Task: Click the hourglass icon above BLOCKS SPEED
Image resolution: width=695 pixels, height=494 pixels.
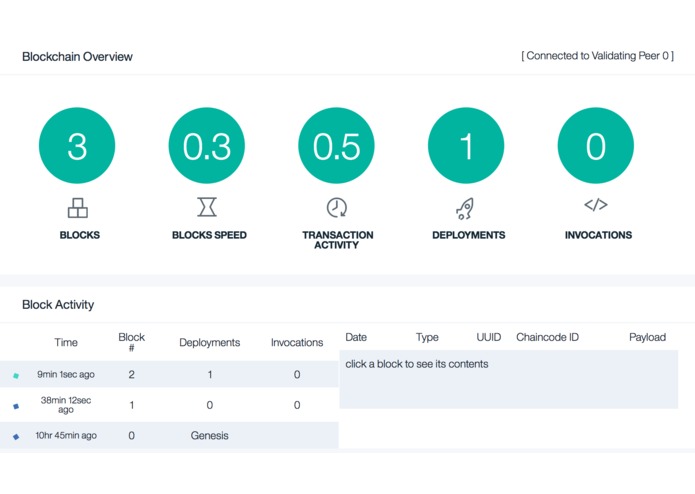Action: point(207,207)
